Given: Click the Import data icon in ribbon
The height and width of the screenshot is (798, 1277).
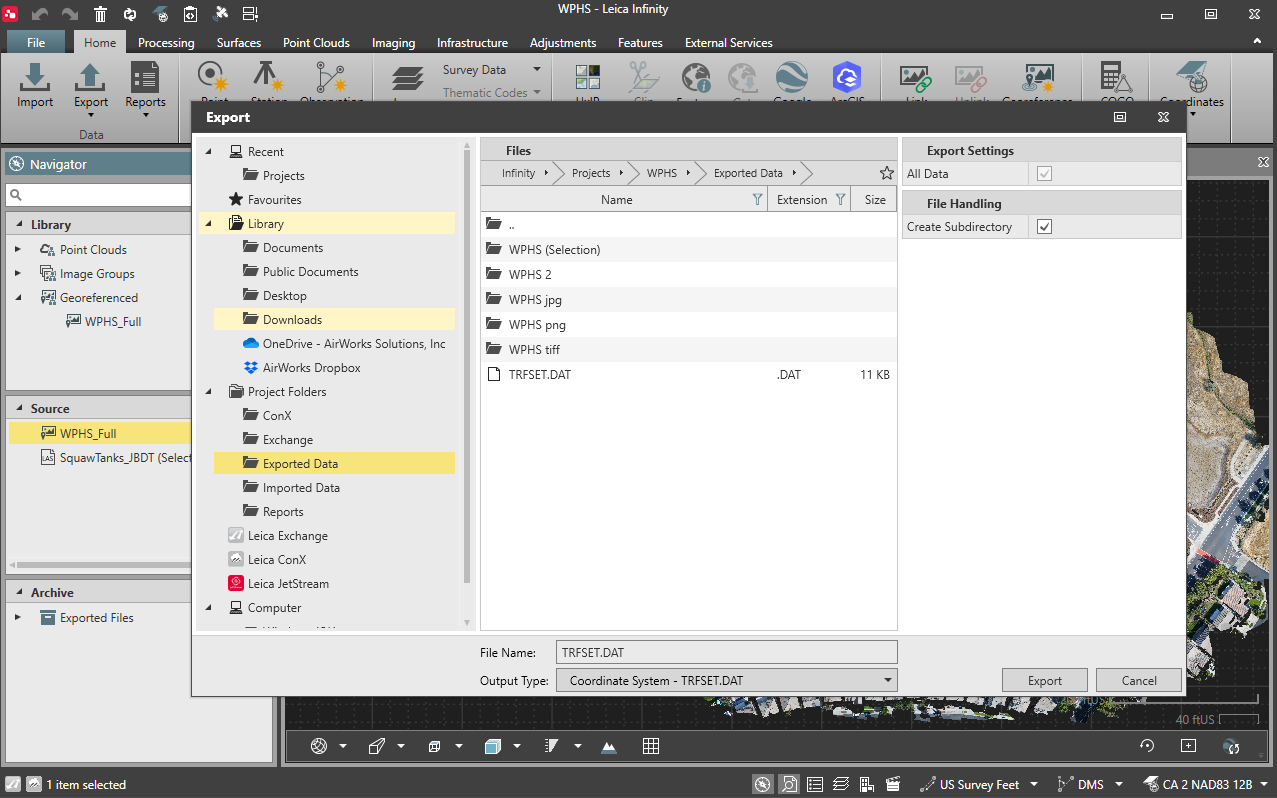Looking at the screenshot, I should [x=35, y=79].
